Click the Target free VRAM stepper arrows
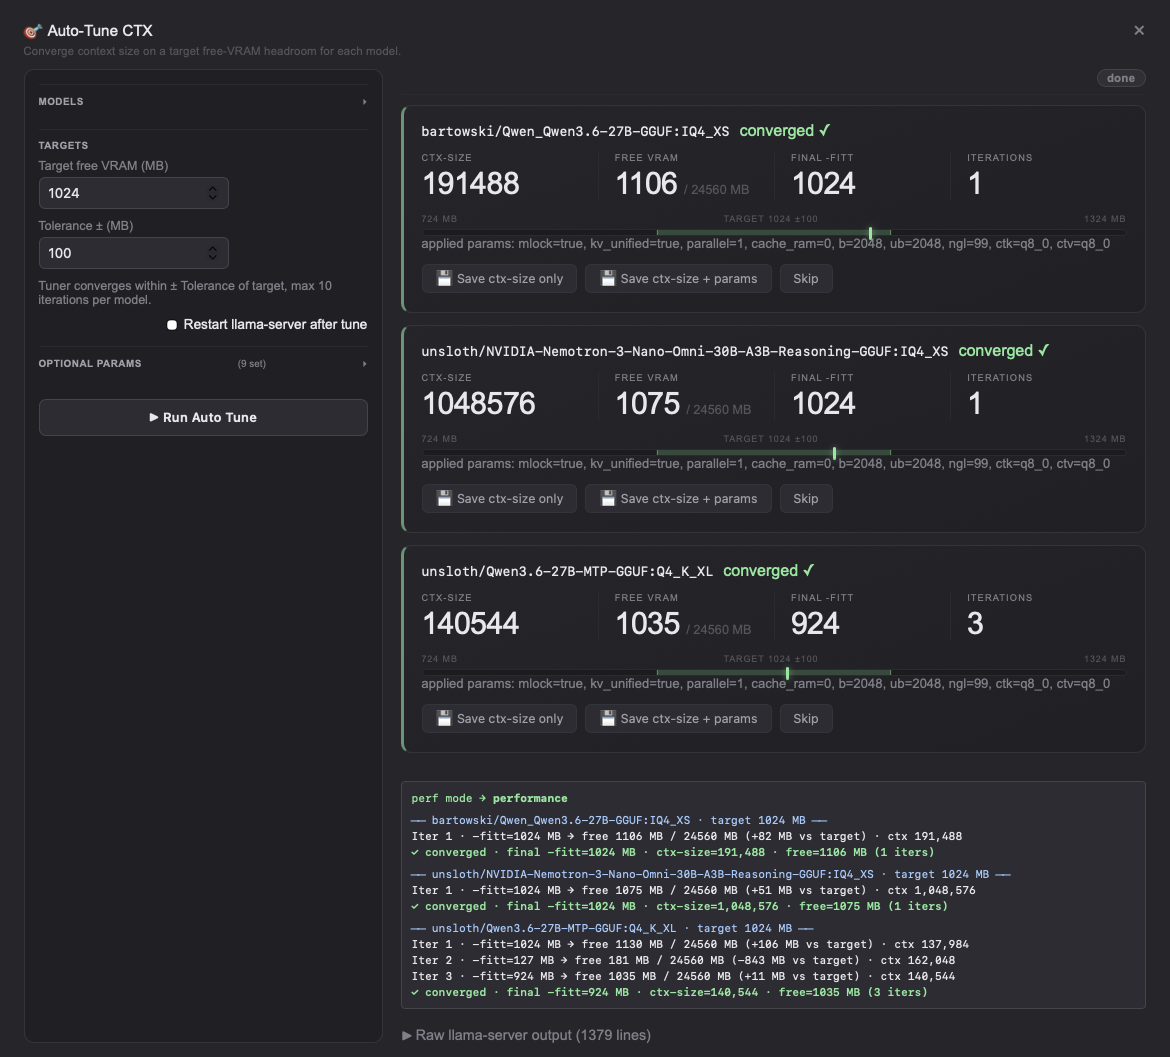The width and height of the screenshot is (1170, 1057). tap(213, 193)
